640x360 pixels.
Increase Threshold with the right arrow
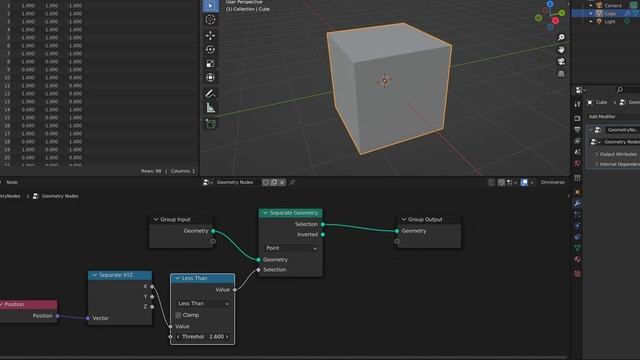[227, 337]
